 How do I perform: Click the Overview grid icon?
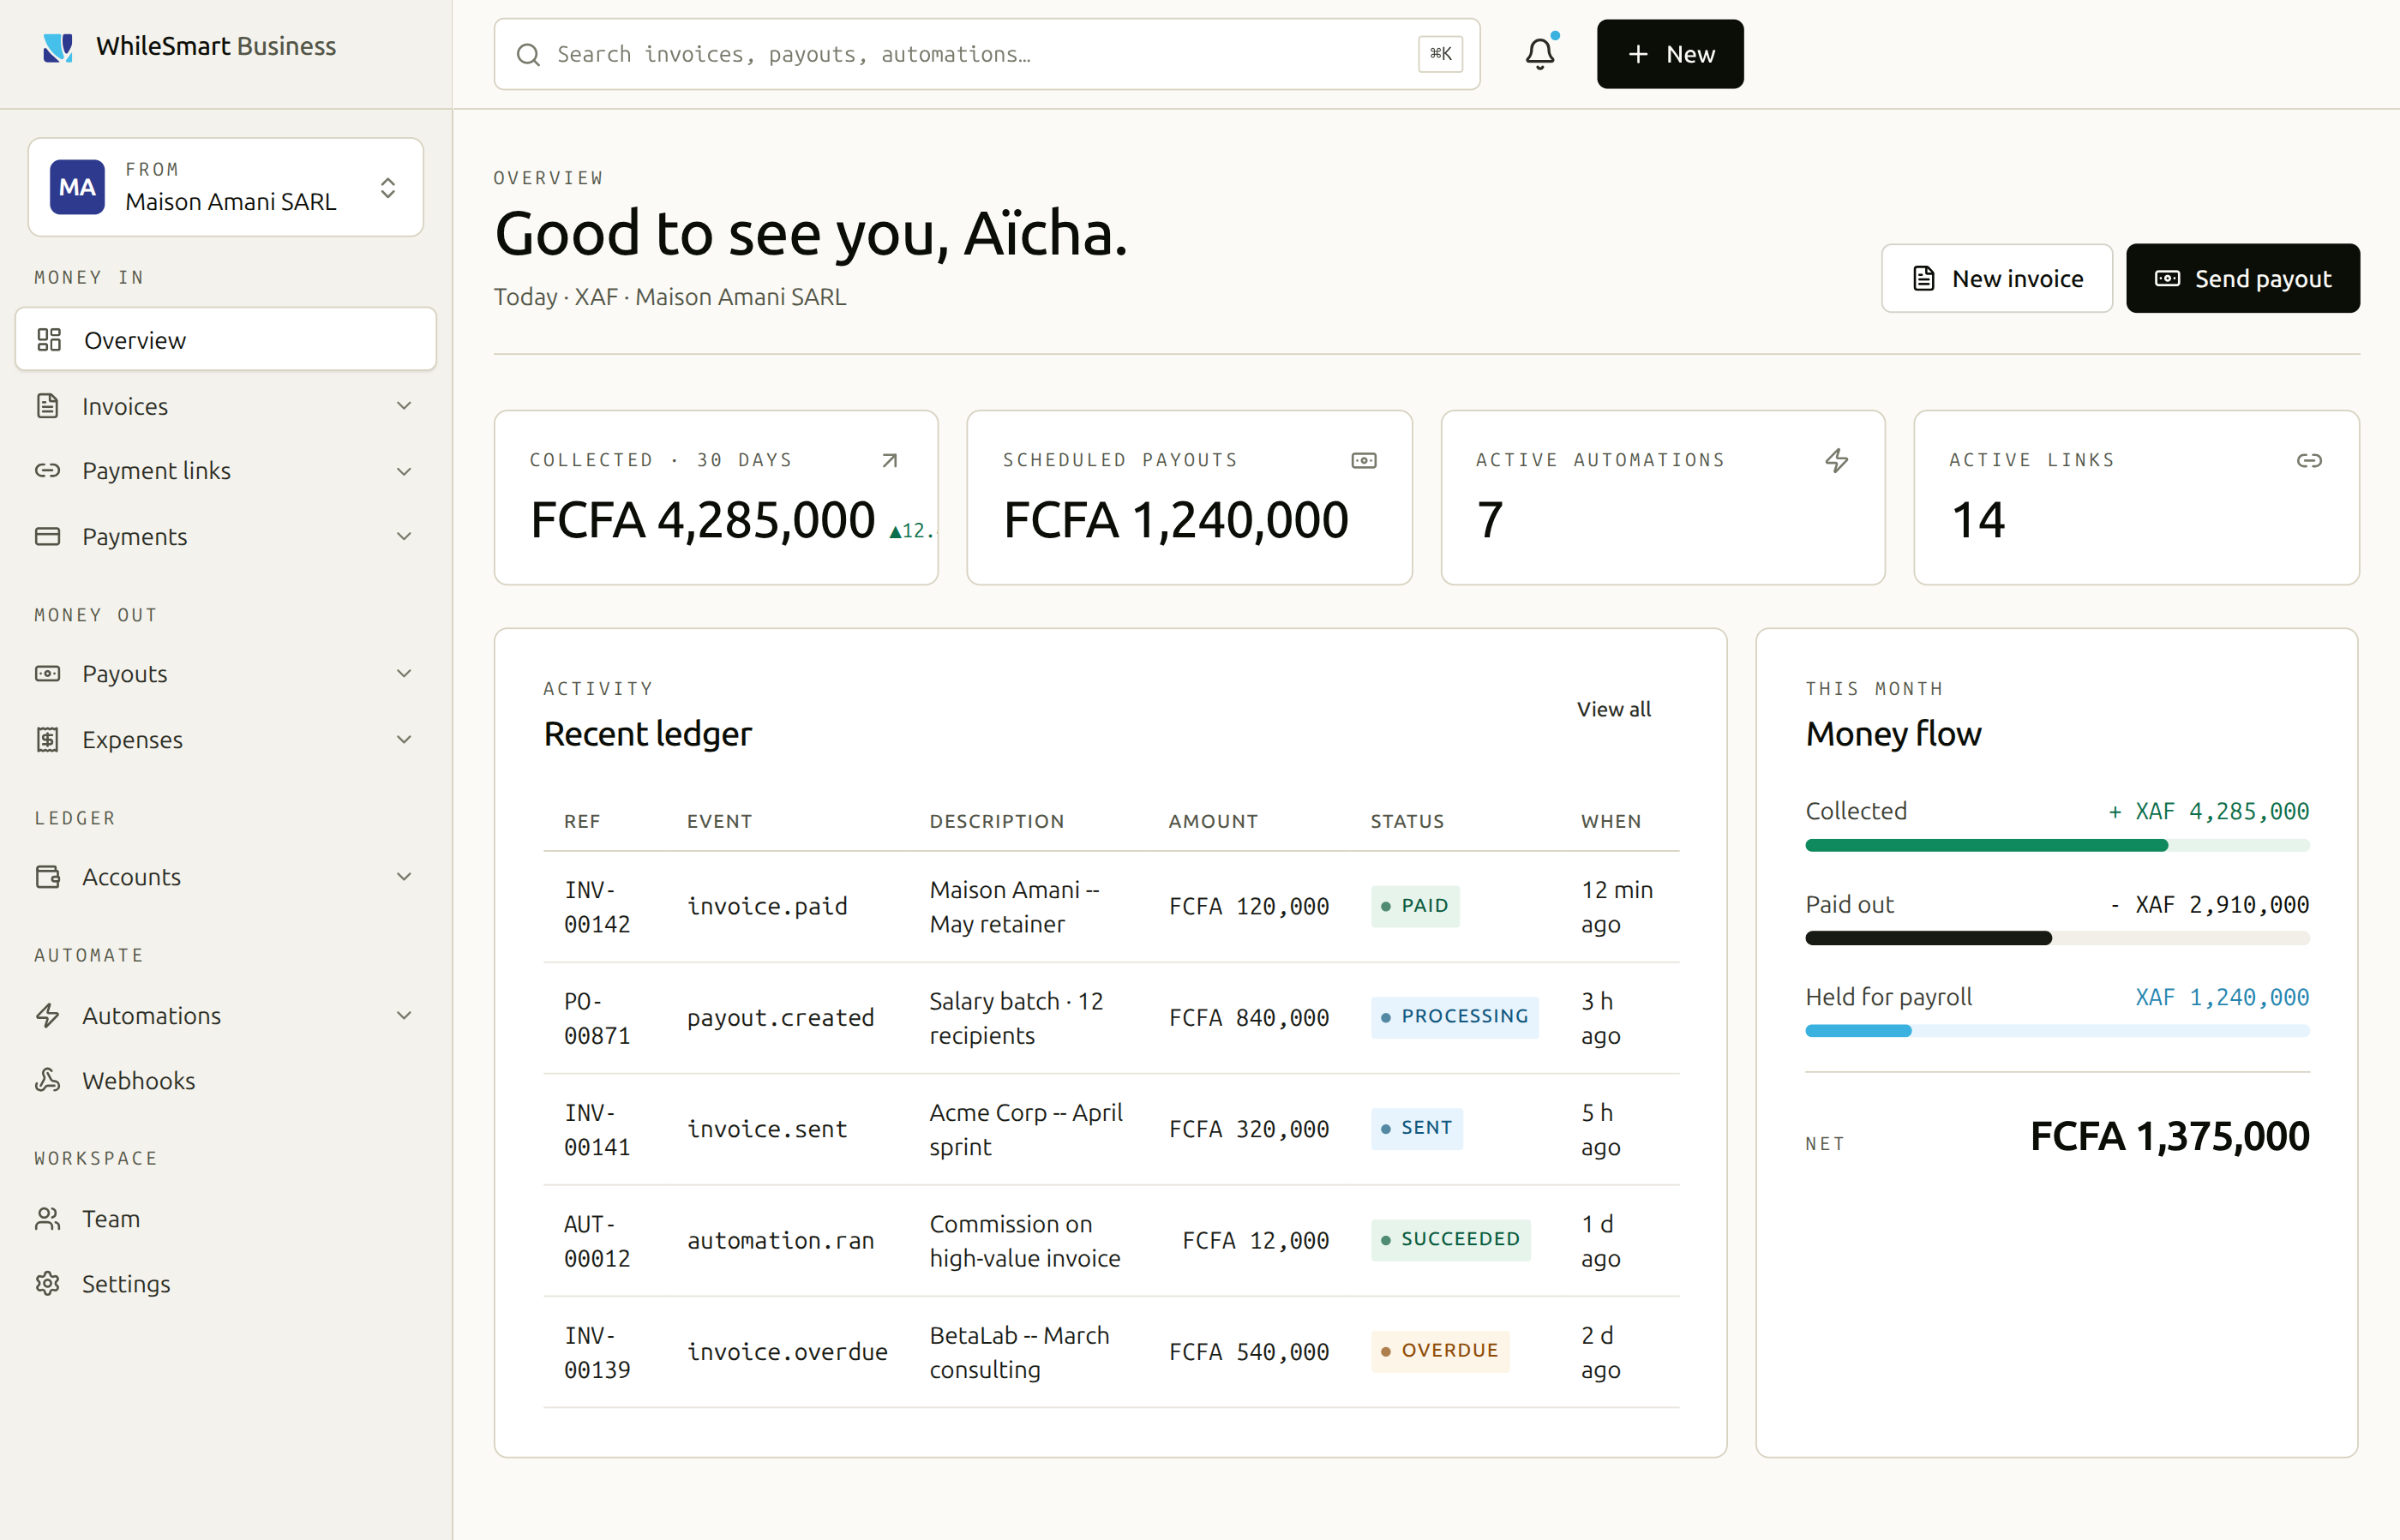coord(49,340)
